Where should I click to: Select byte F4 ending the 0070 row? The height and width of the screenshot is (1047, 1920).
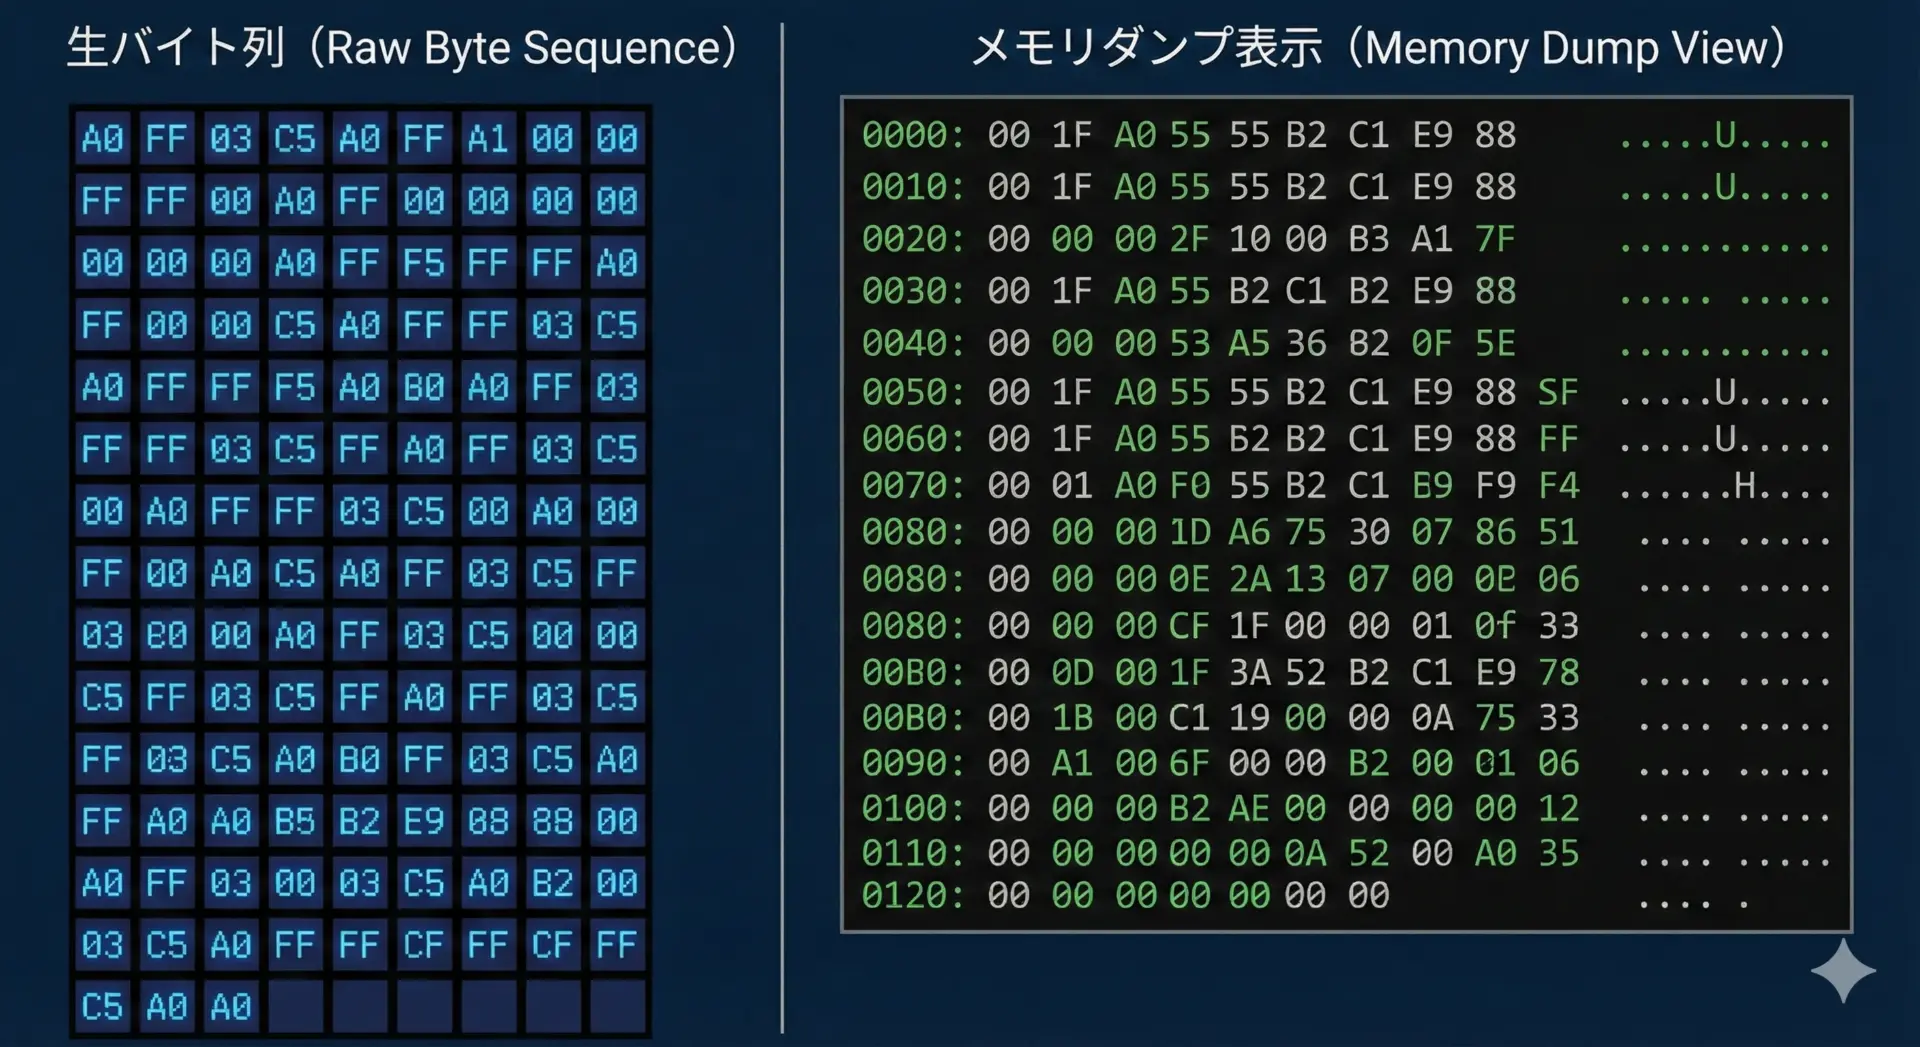tap(1558, 486)
